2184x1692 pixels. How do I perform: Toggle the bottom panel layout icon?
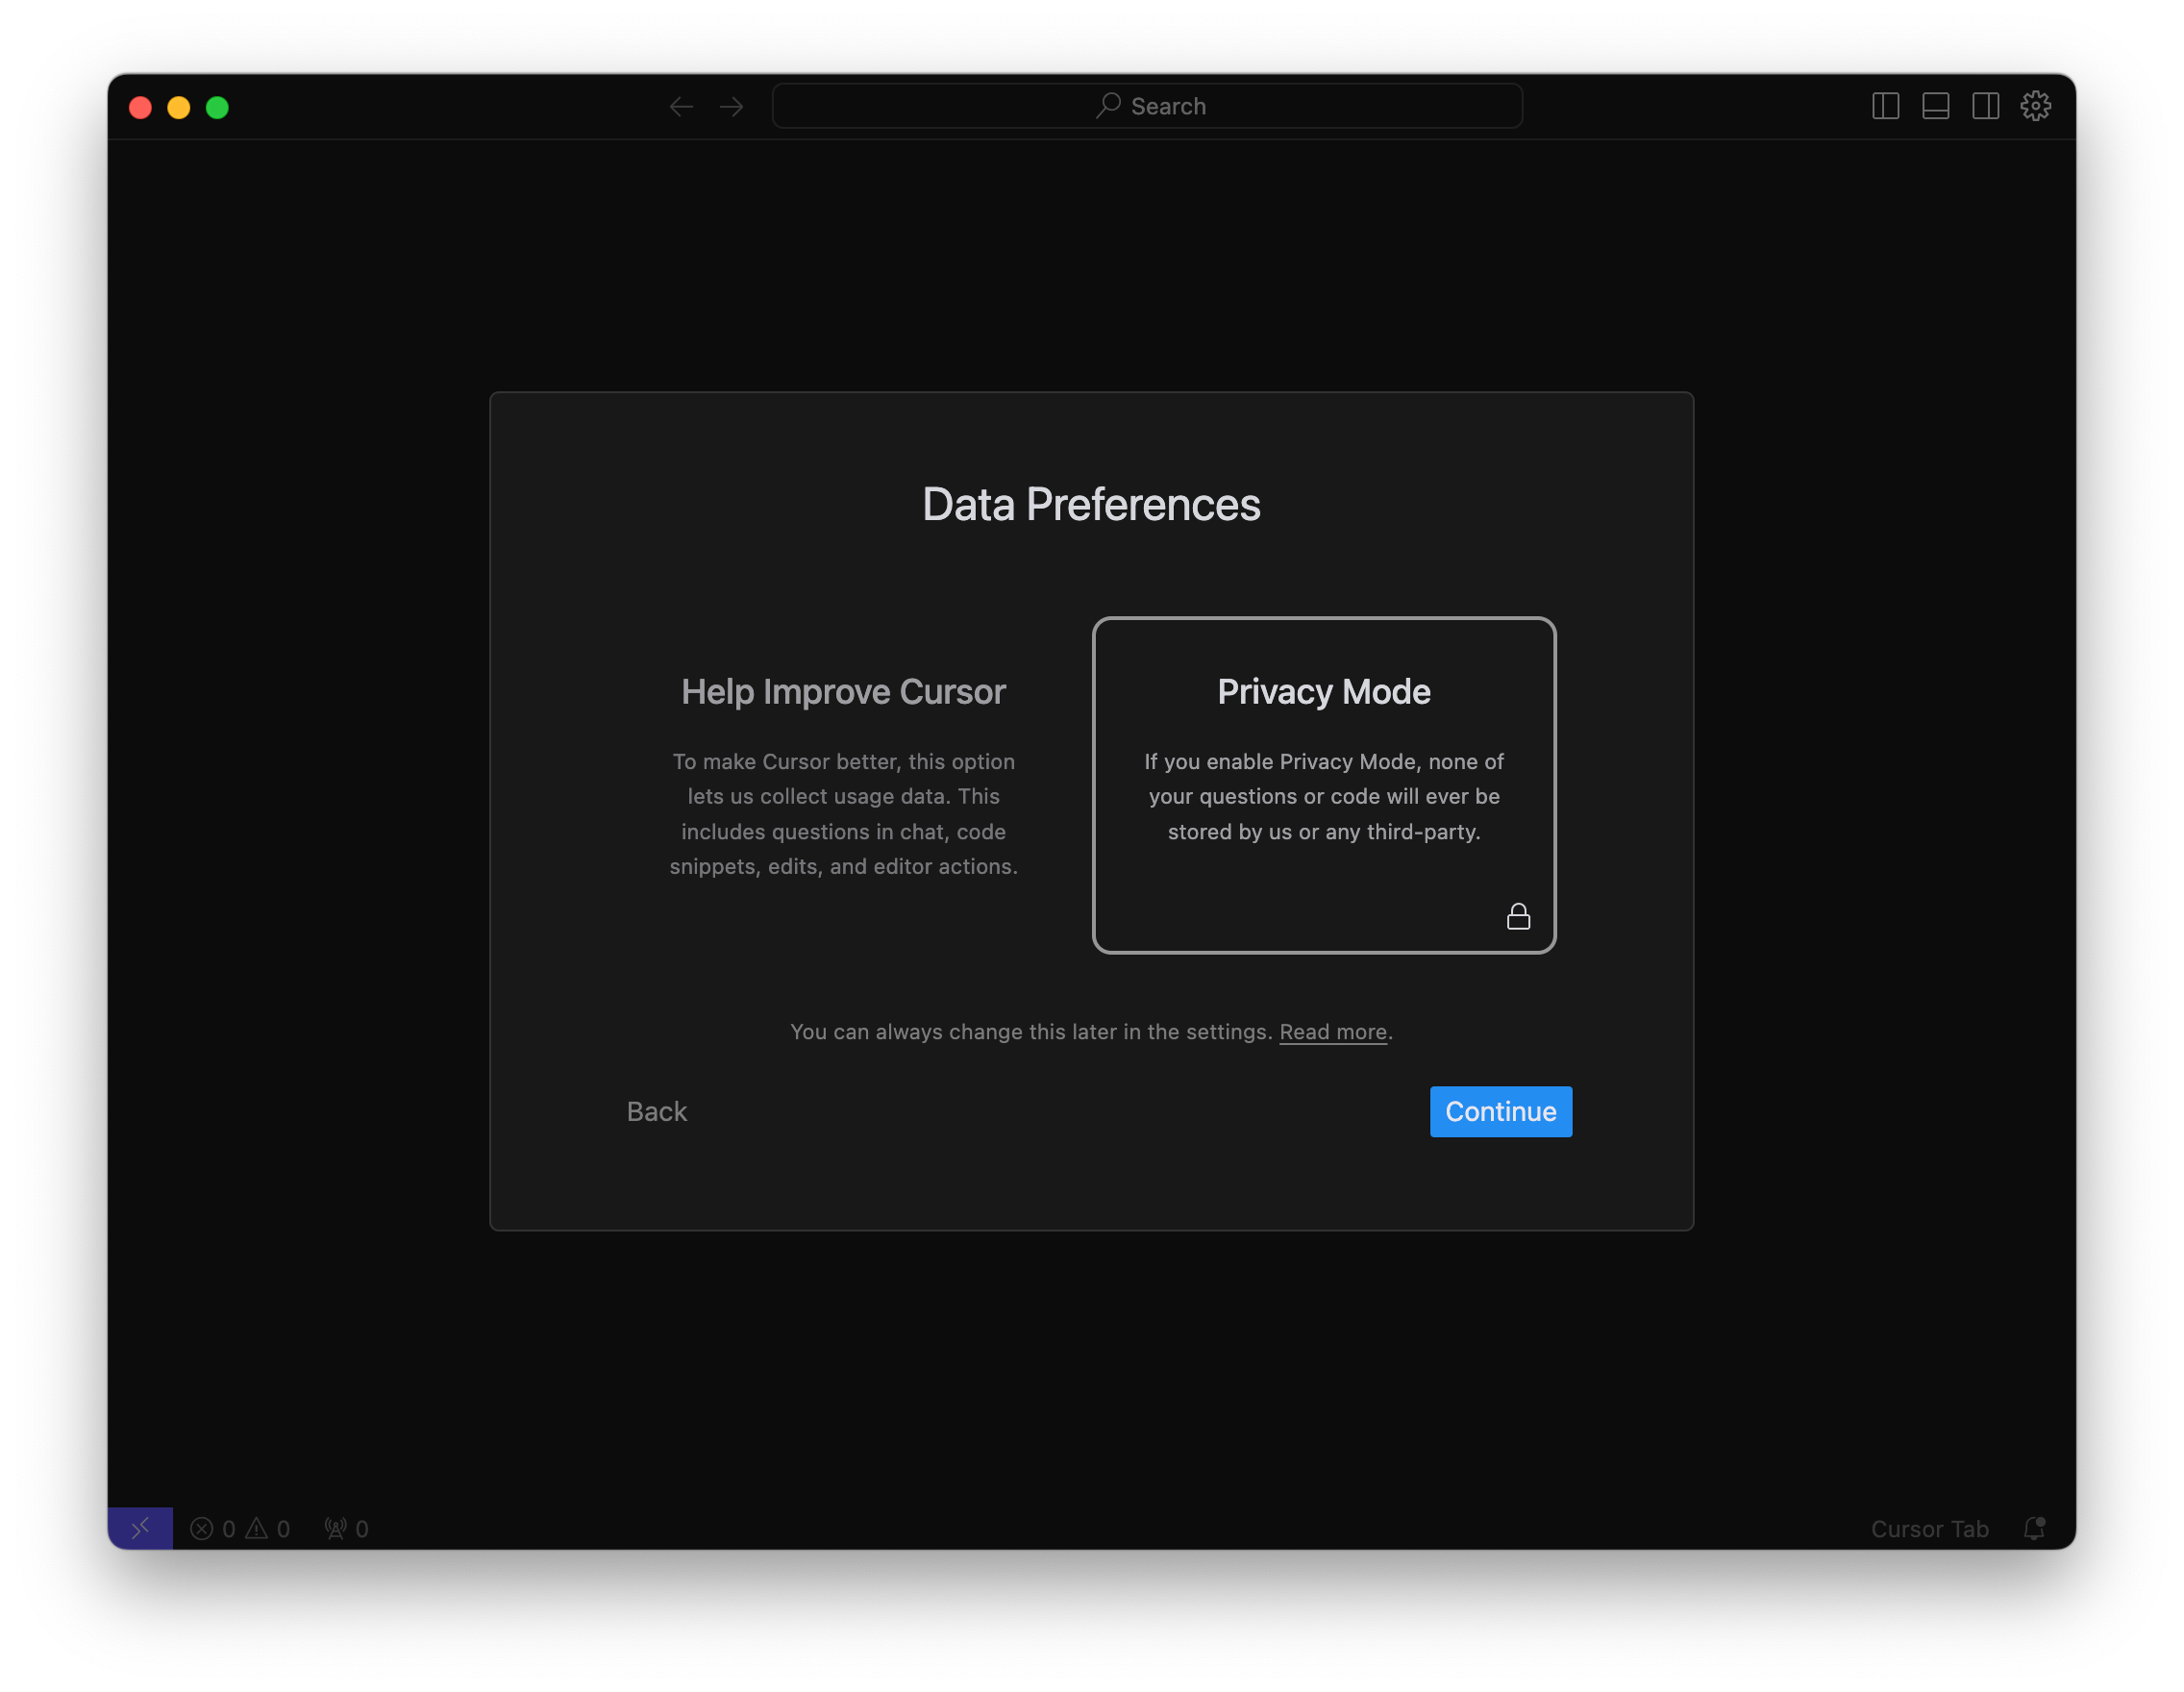click(x=1935, y=106)
